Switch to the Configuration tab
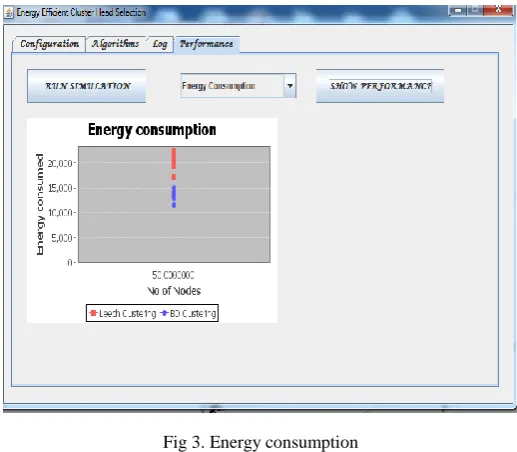 point(49,44)
